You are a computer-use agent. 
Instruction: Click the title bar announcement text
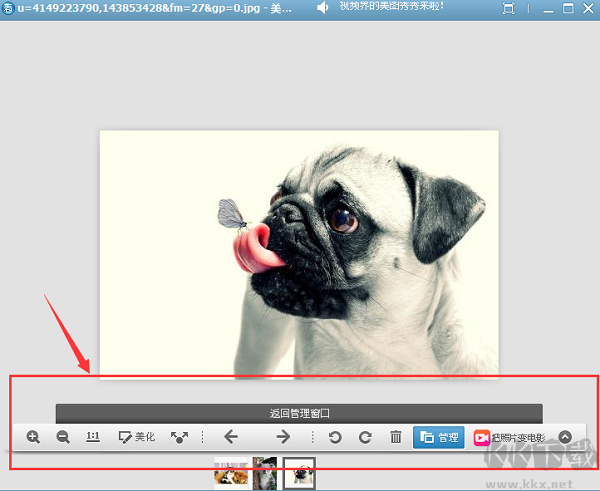click(x=404, y=8)
